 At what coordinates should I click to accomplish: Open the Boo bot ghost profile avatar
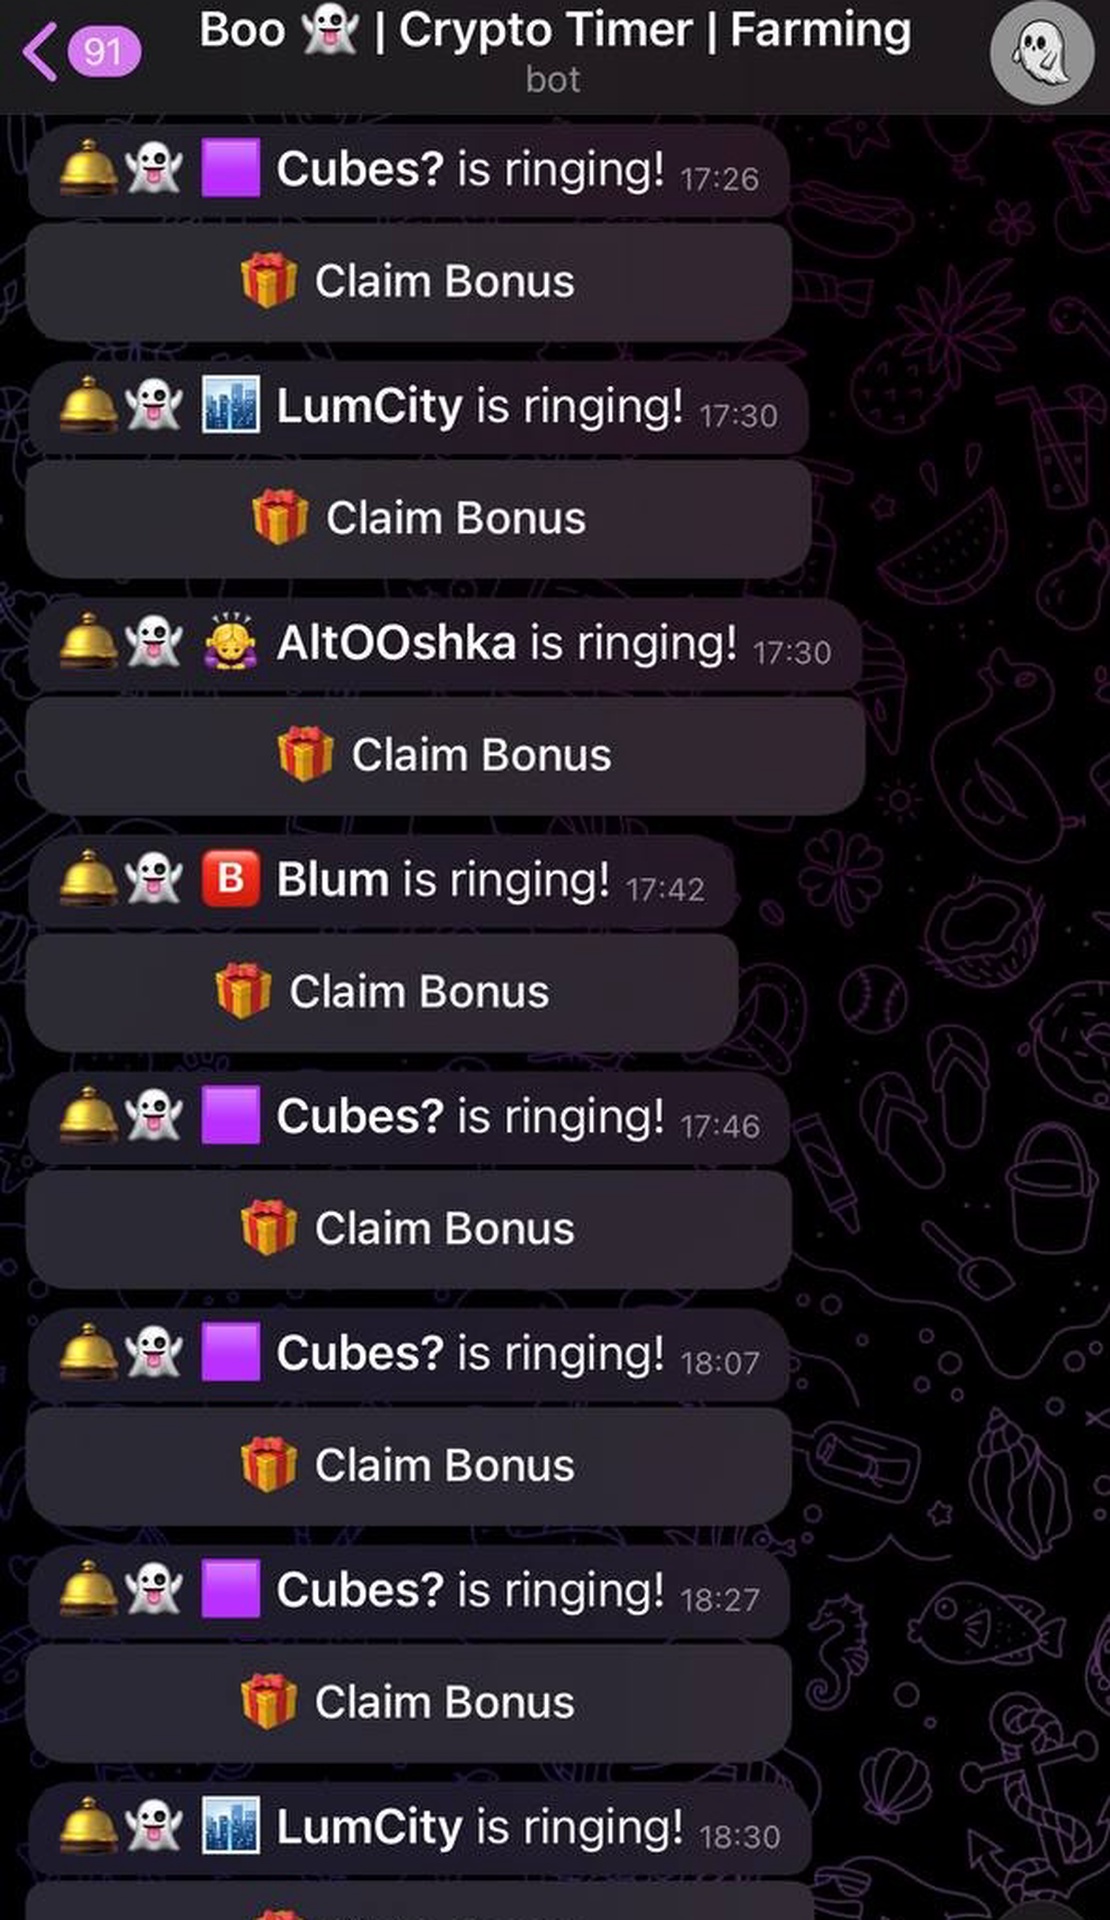[x=1041, y=53]
